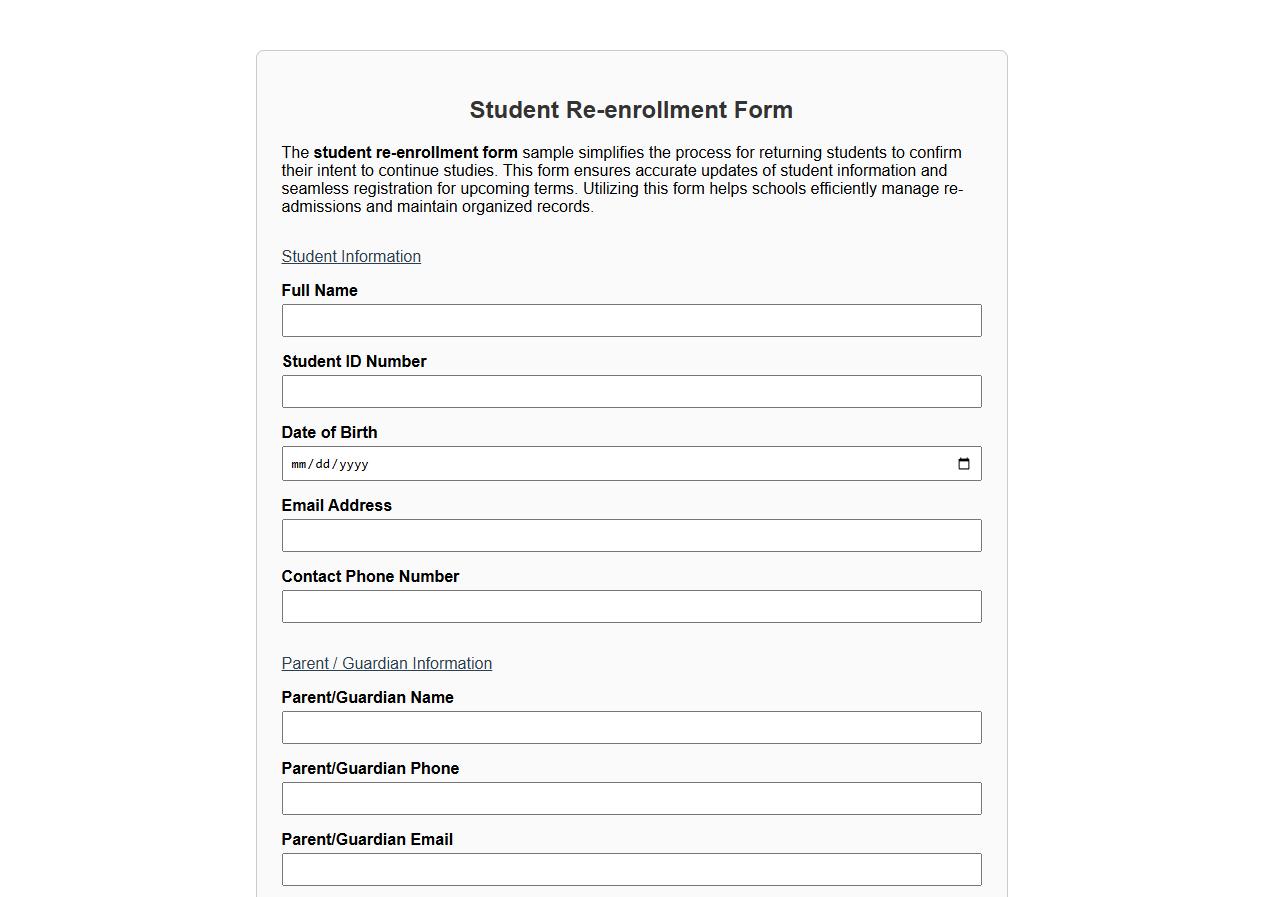Click the Contact Phone Number label
The image size is (1263, 897).
click(370, 576)
